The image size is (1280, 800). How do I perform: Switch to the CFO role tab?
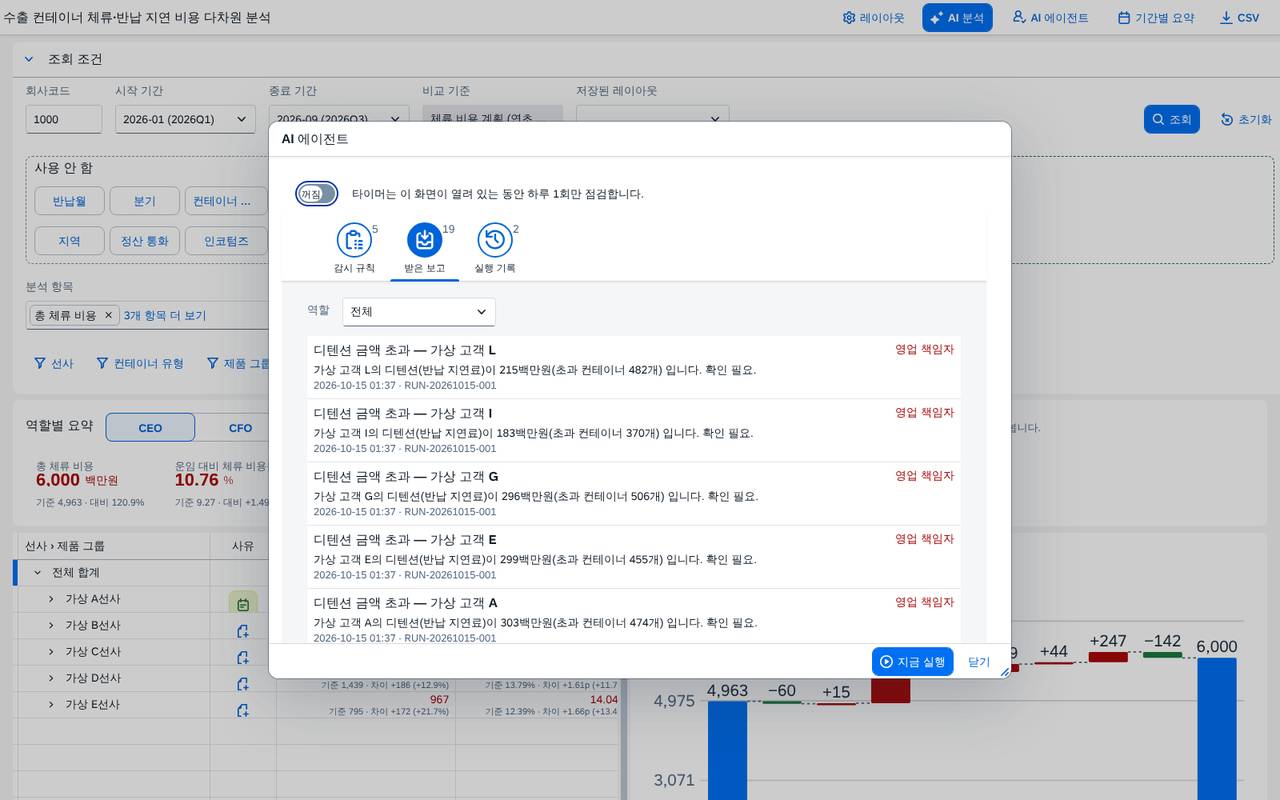click(240, 428)
